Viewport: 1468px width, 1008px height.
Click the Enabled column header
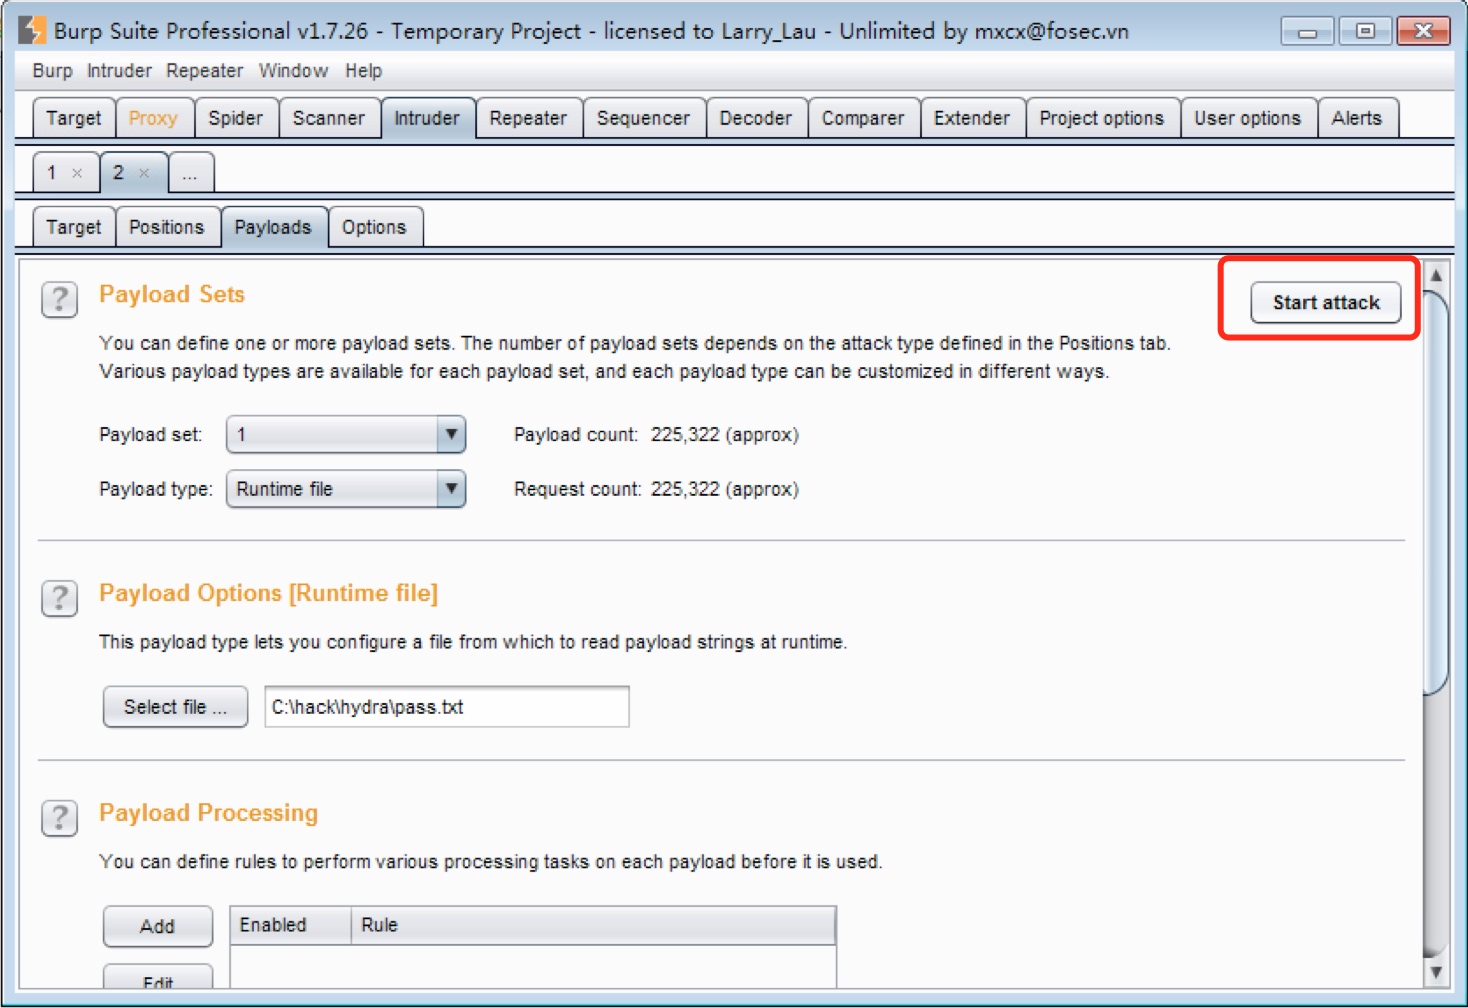pos(291,925)
